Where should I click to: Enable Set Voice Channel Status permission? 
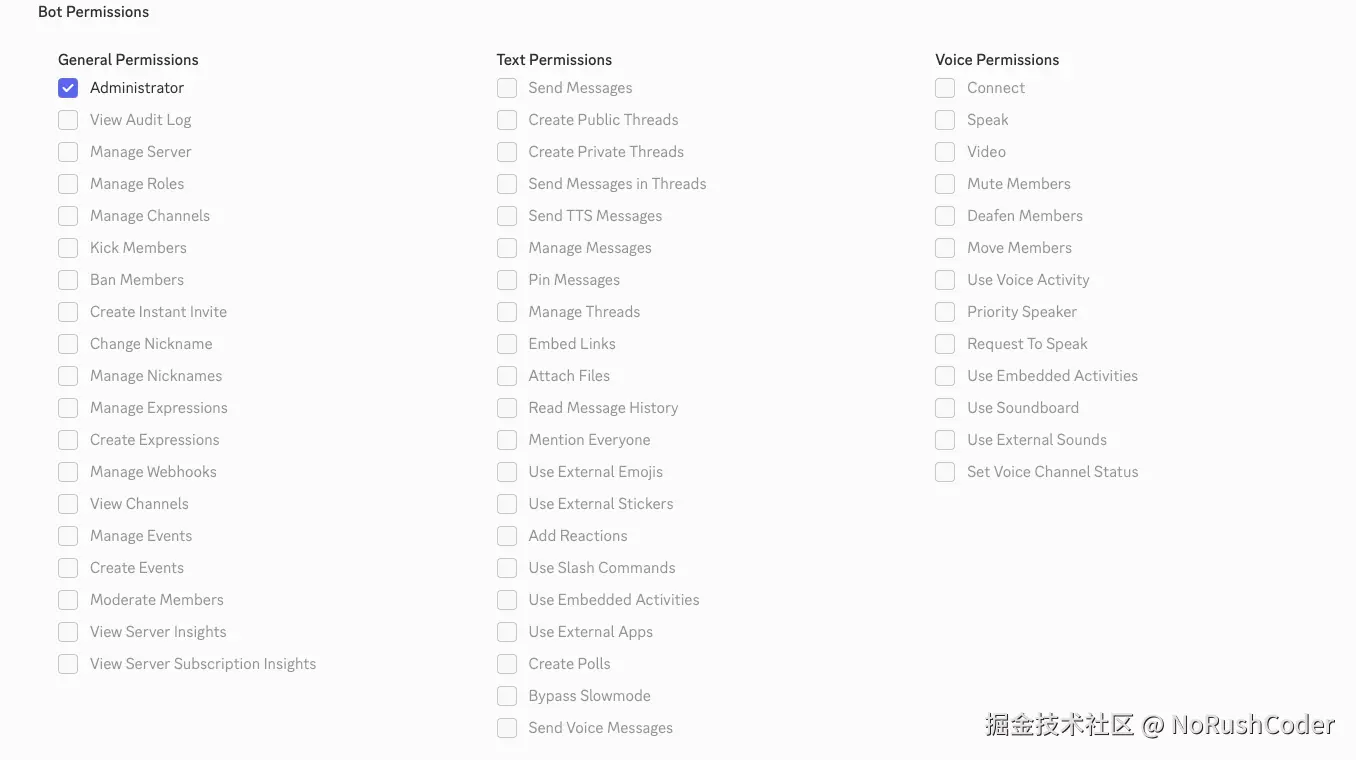coord(945,472)
